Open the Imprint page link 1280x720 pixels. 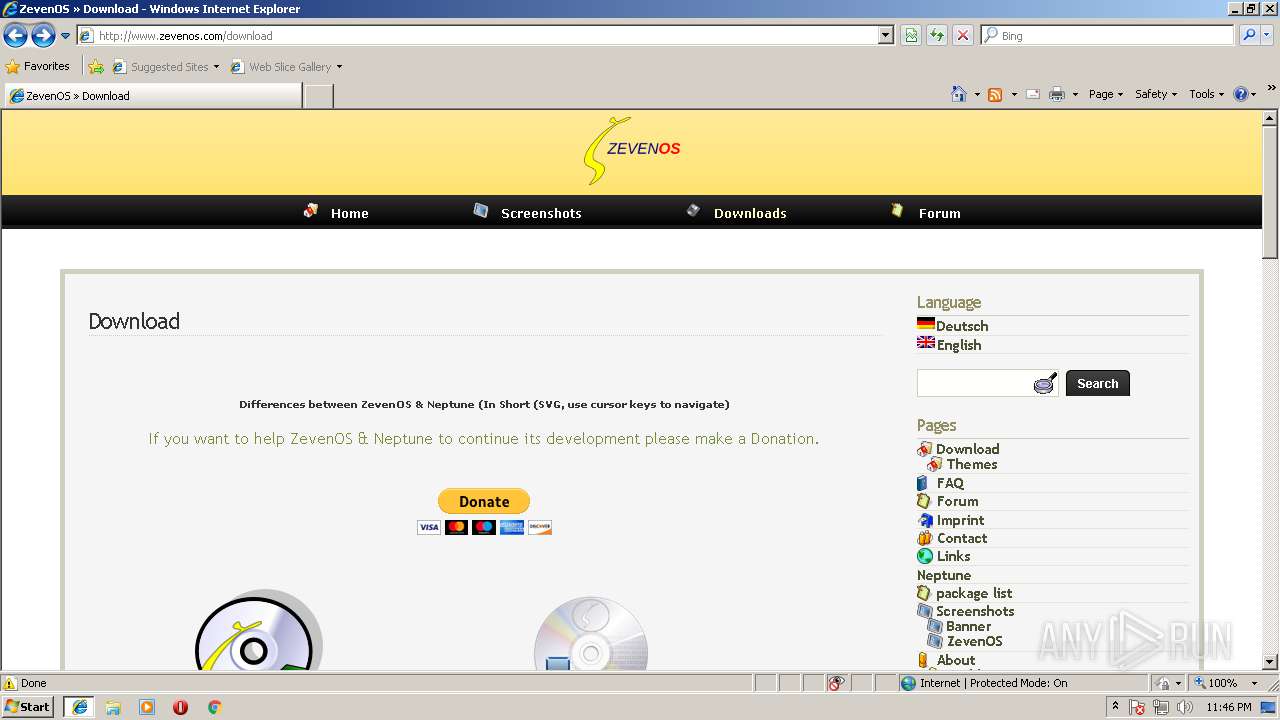(x=960, y=520)
